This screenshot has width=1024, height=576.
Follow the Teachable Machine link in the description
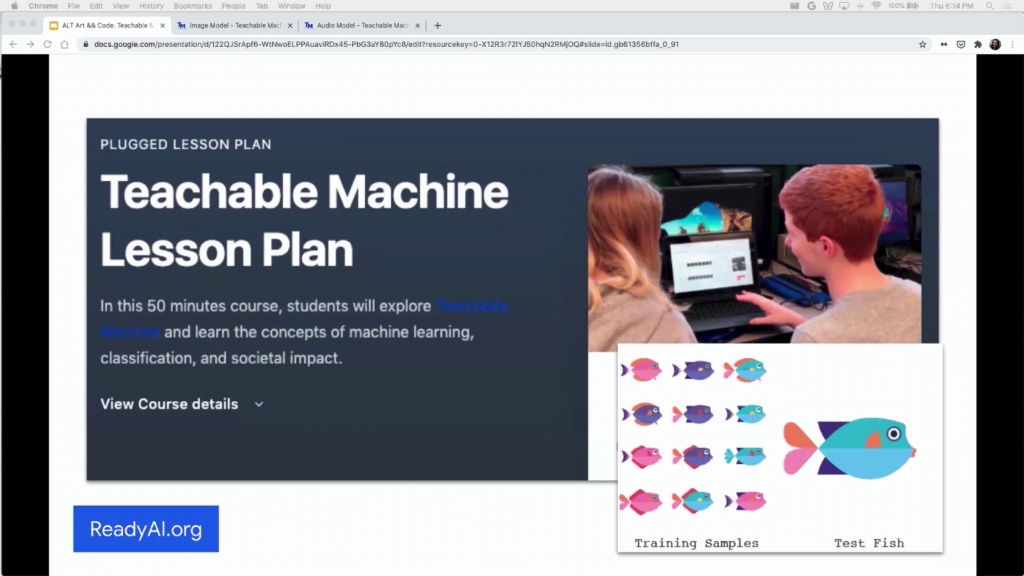point(472,306)
